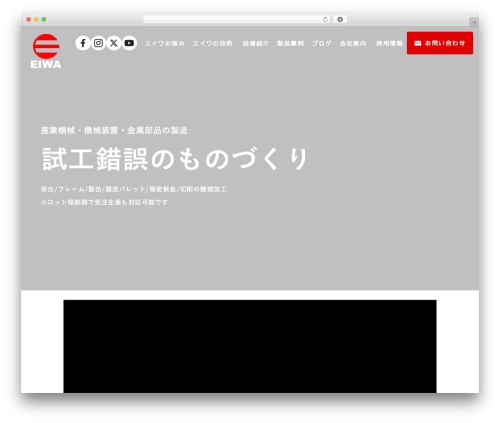
Task: Click the yellow minimize window button
Action: (36, 20)
